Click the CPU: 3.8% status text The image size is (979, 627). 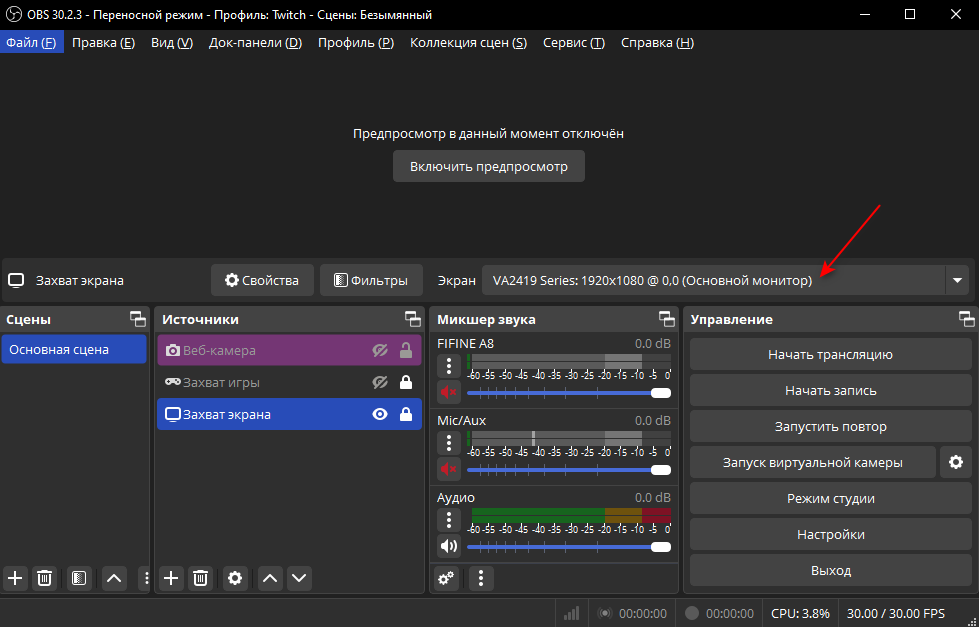(800, 613)
